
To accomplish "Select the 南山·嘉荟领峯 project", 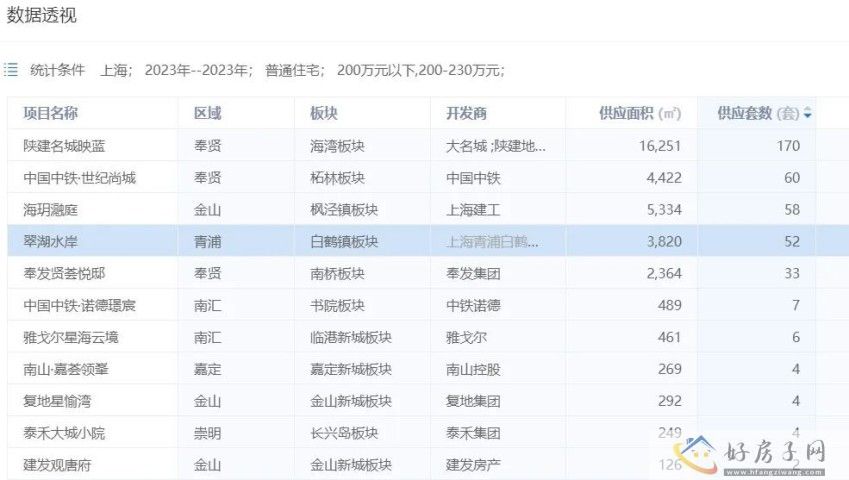I will coord(66,369).
